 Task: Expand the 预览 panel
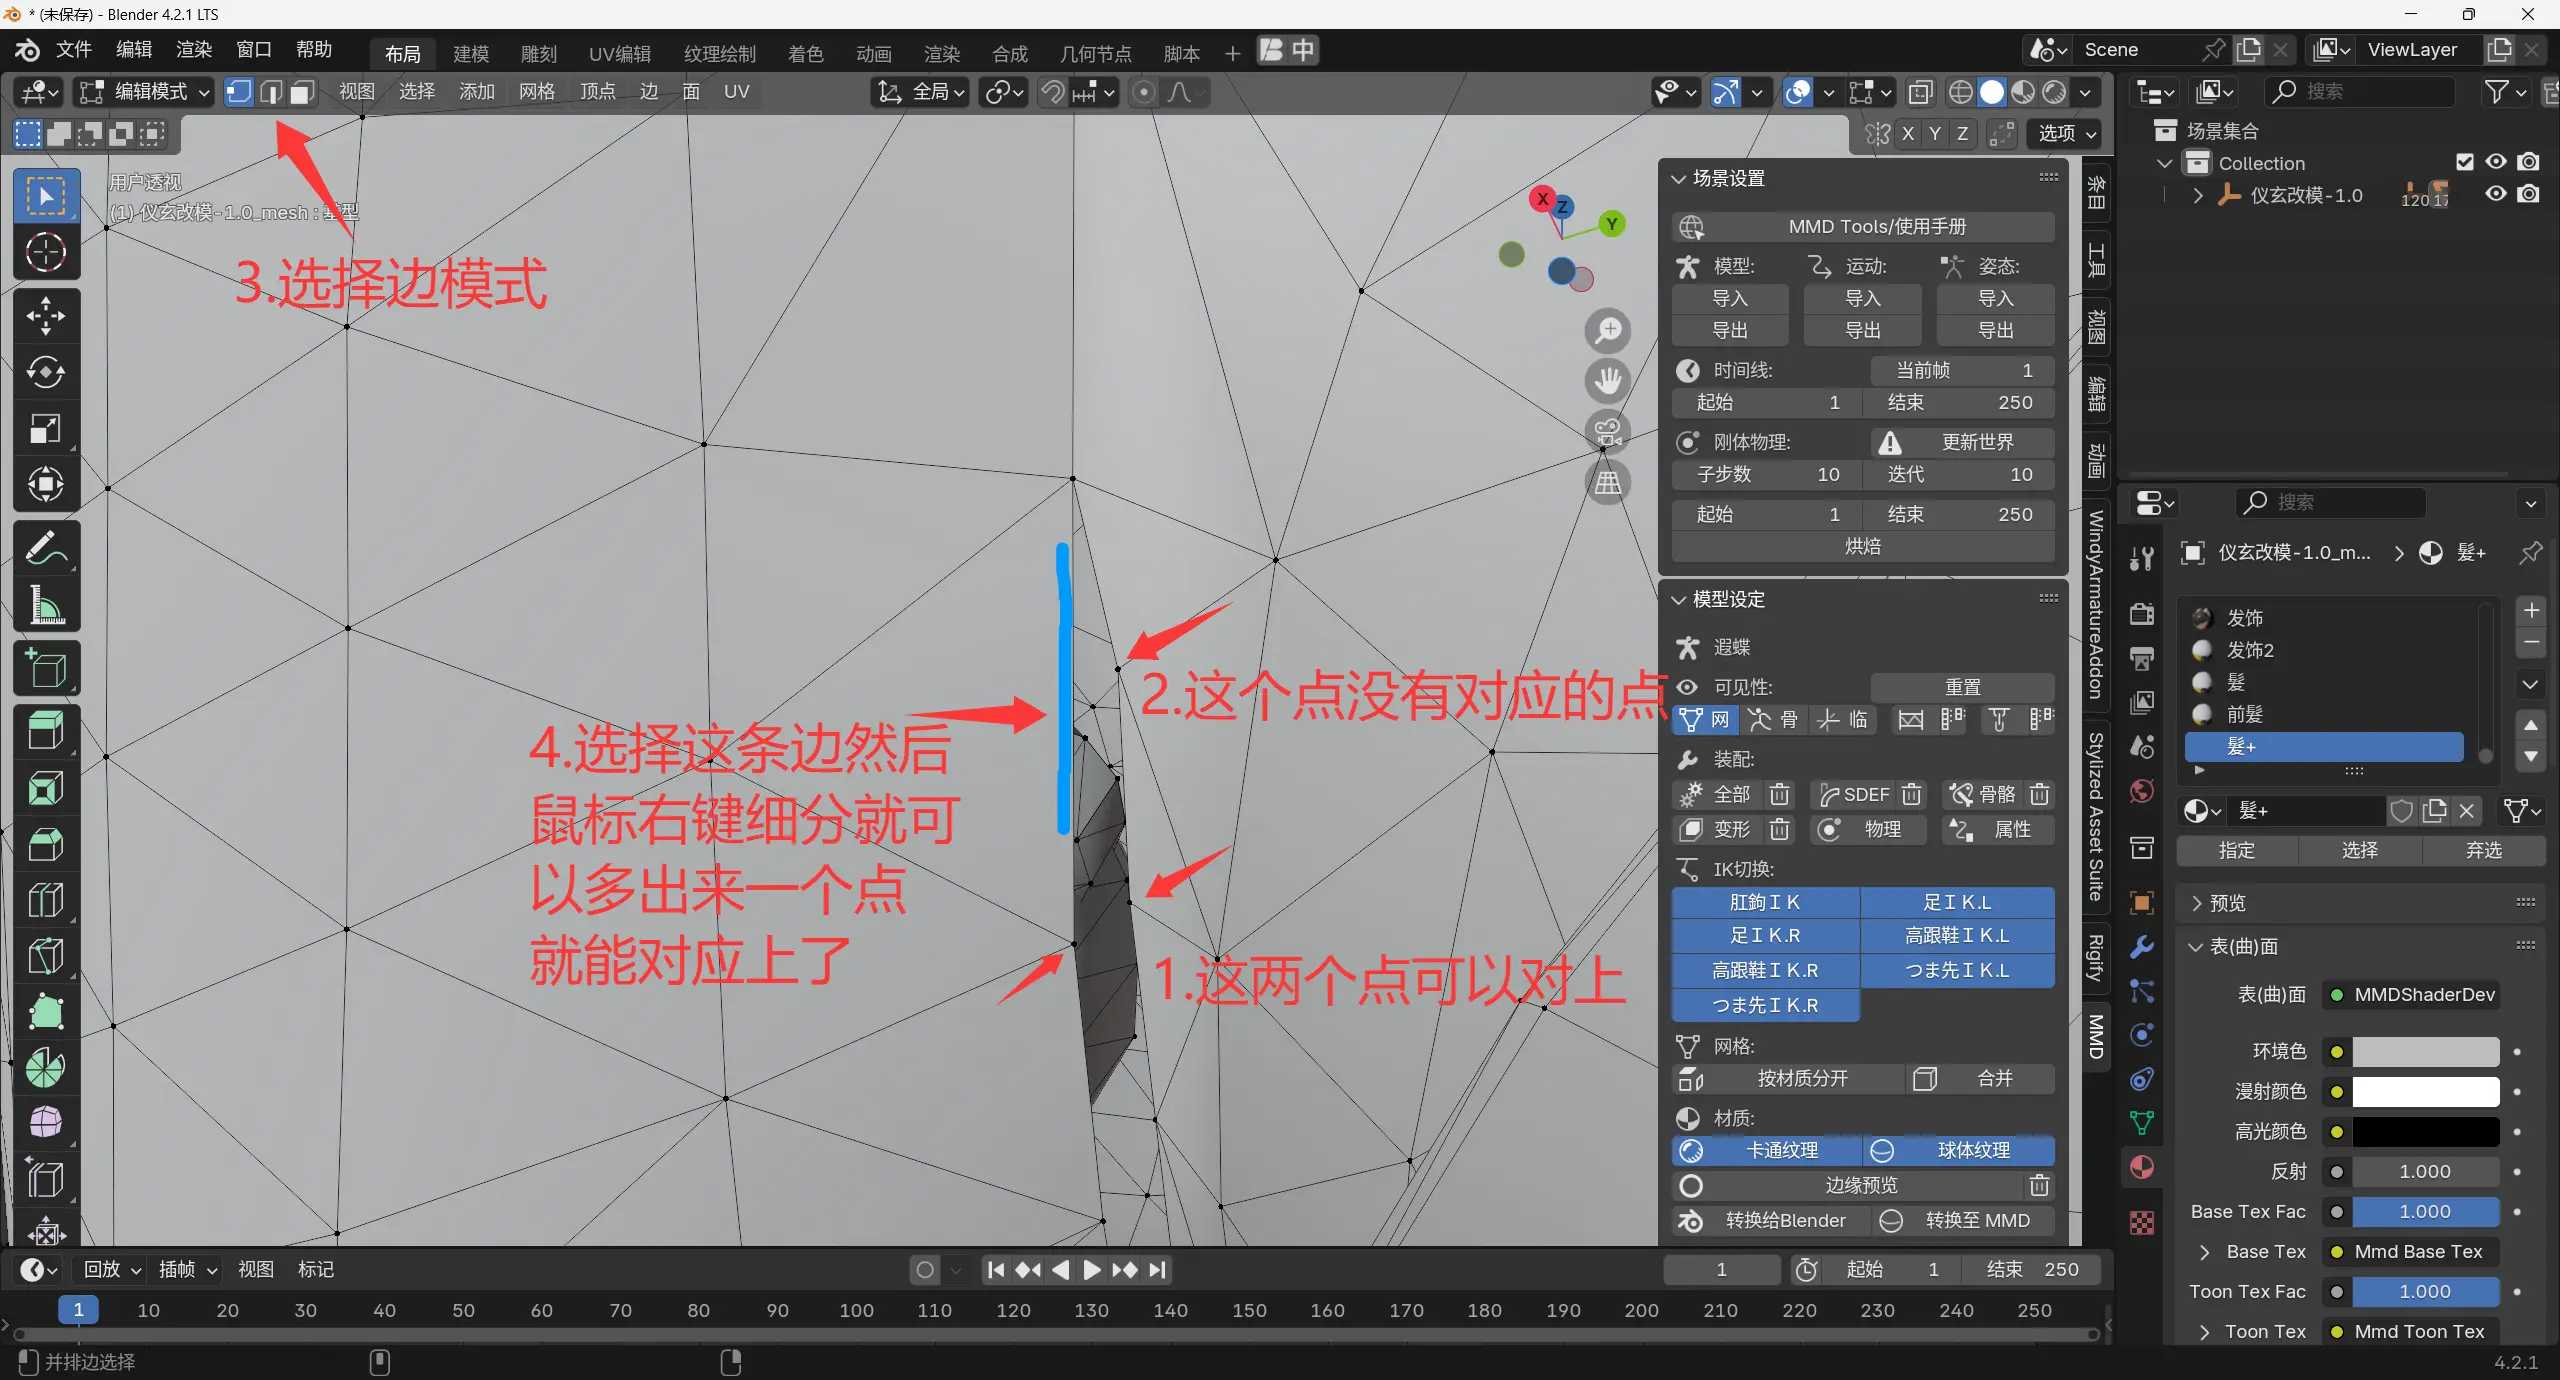(2227, 903)
